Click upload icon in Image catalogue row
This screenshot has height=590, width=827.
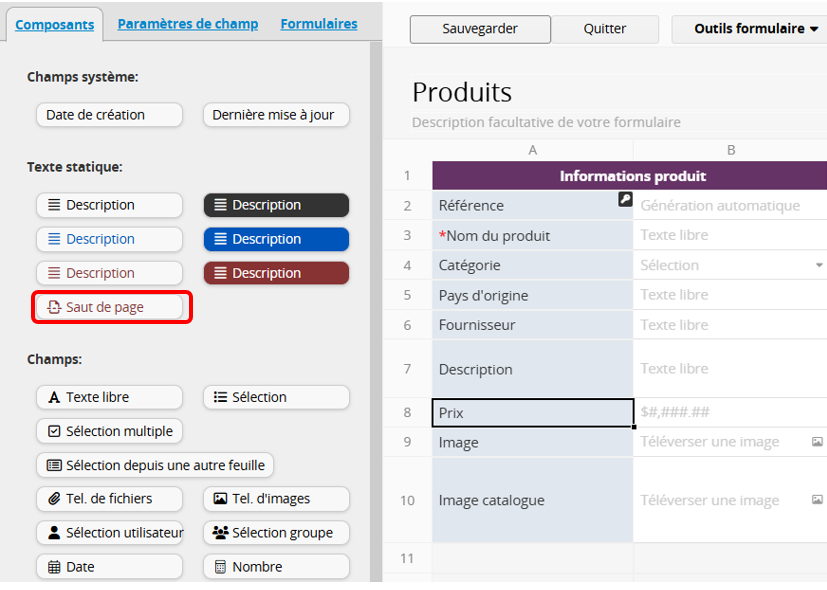[817, 500]
